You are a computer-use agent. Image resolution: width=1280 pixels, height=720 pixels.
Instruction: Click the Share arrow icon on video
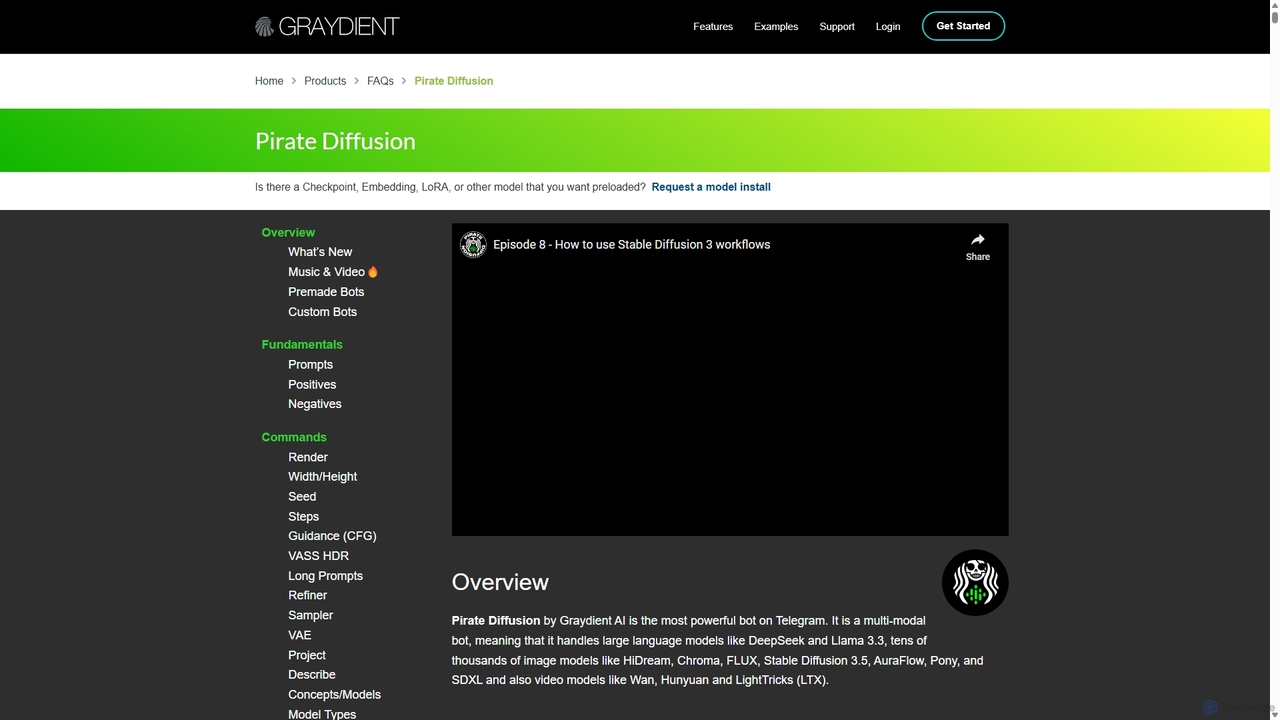pyautogui.click(x=977, y=240)
